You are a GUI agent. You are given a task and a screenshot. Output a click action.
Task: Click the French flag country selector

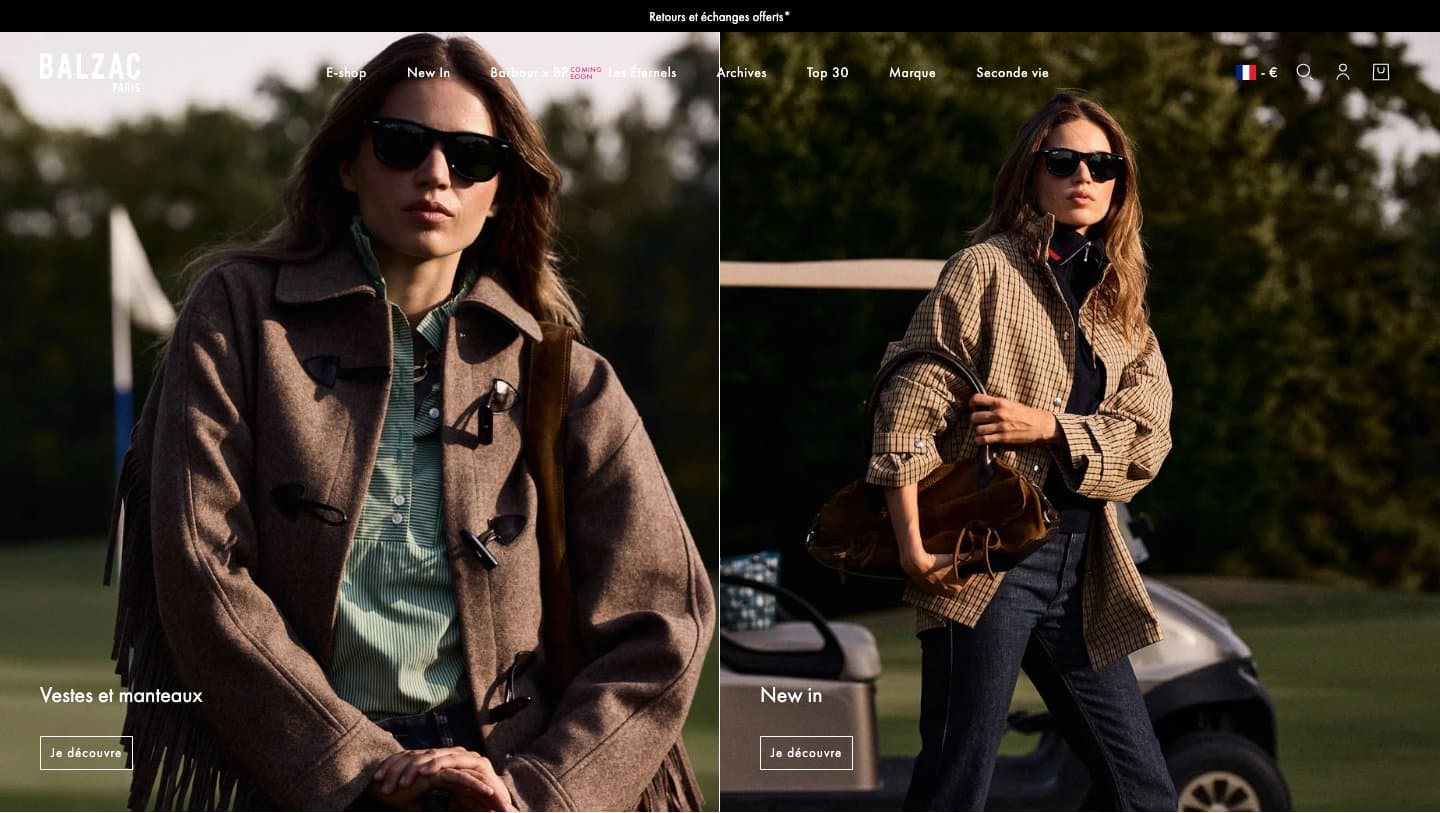[x=1246, y=72]
